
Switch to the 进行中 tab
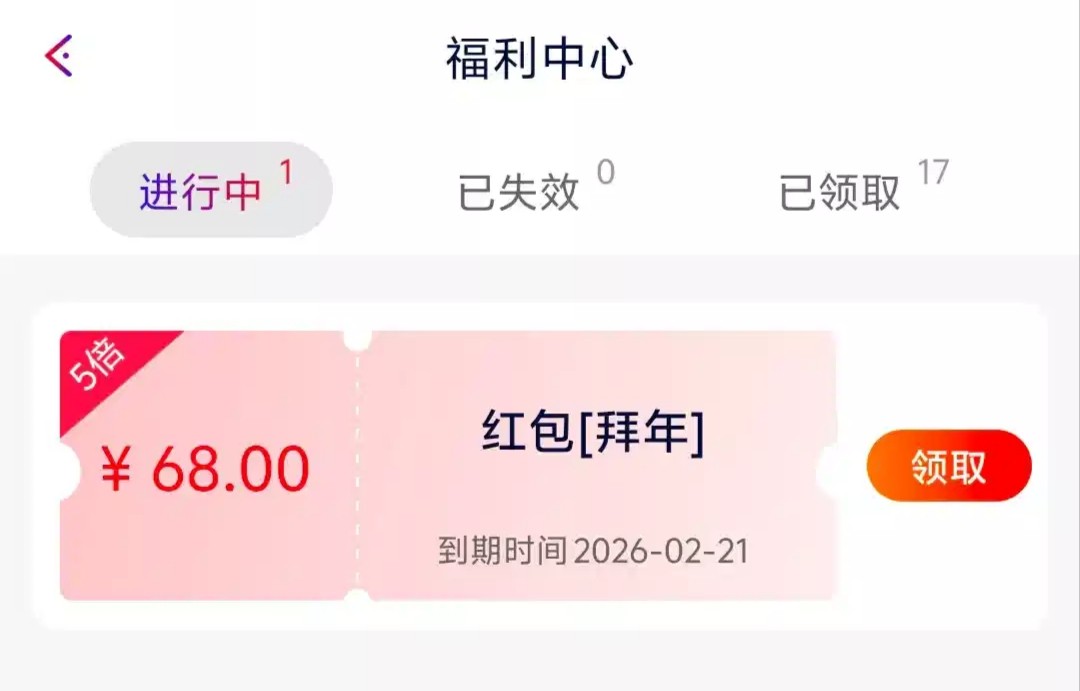[201, 192]
